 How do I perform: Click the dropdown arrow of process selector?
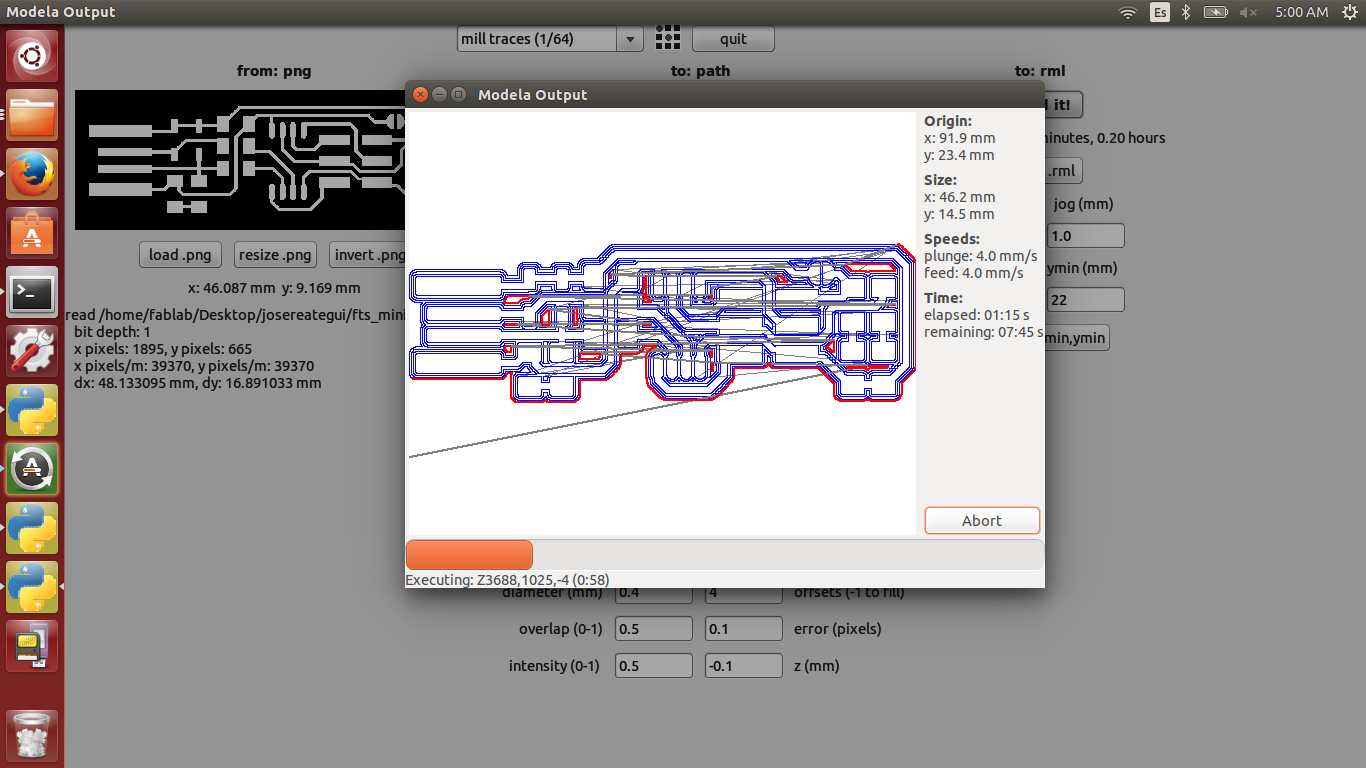[630, 40]
